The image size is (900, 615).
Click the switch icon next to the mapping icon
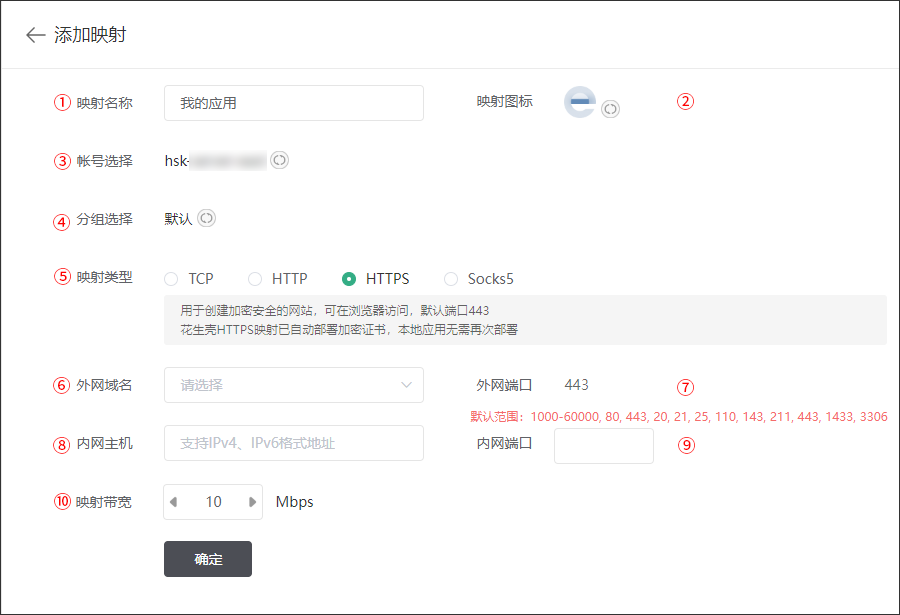[610, 109]
